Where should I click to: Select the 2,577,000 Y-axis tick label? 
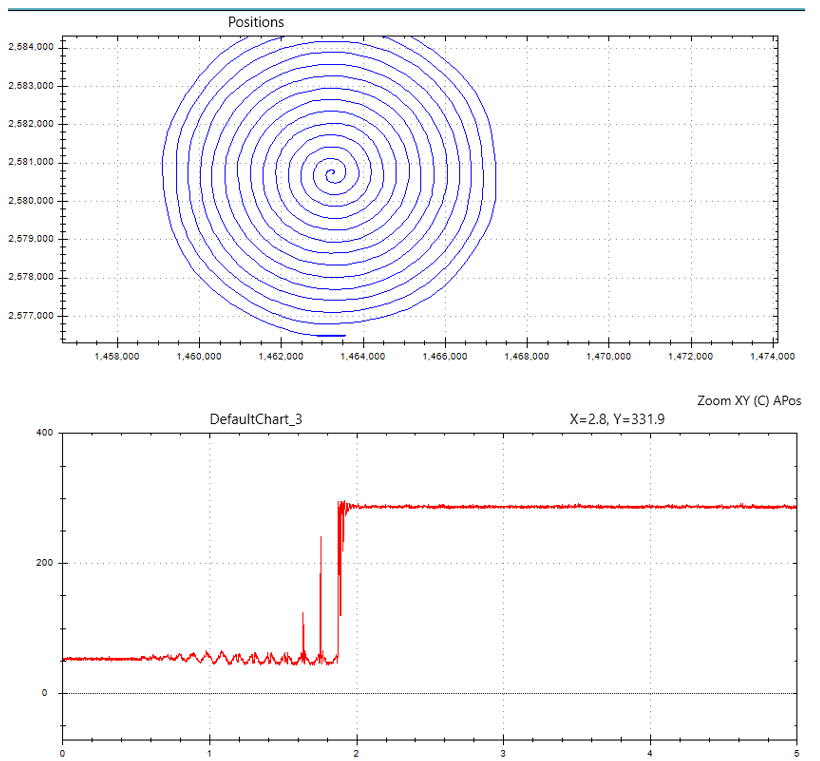31,315
